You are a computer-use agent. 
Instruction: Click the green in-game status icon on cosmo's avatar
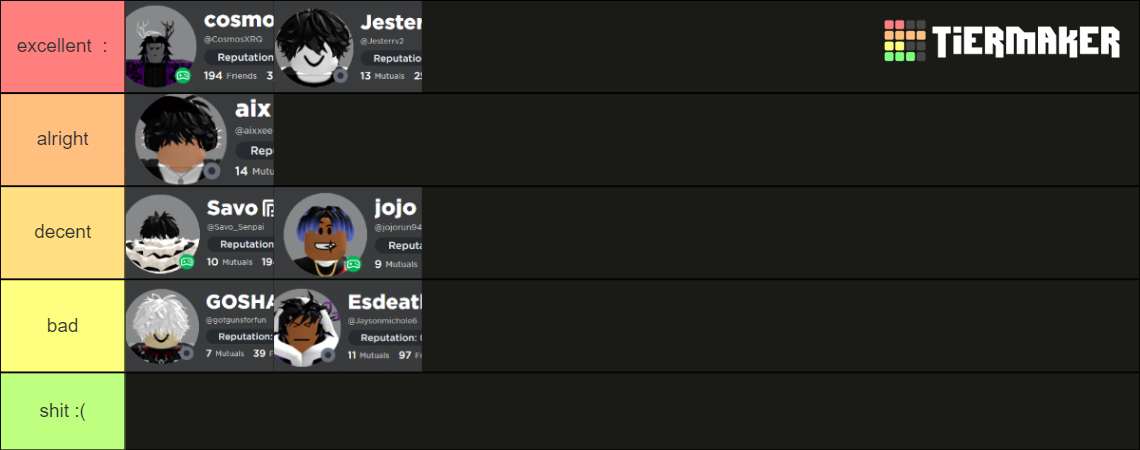(x=183, y=76)
